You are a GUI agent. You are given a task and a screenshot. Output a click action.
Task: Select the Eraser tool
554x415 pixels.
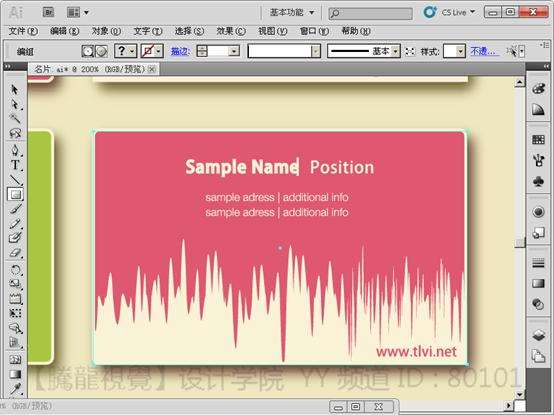[x=15, y=253]
